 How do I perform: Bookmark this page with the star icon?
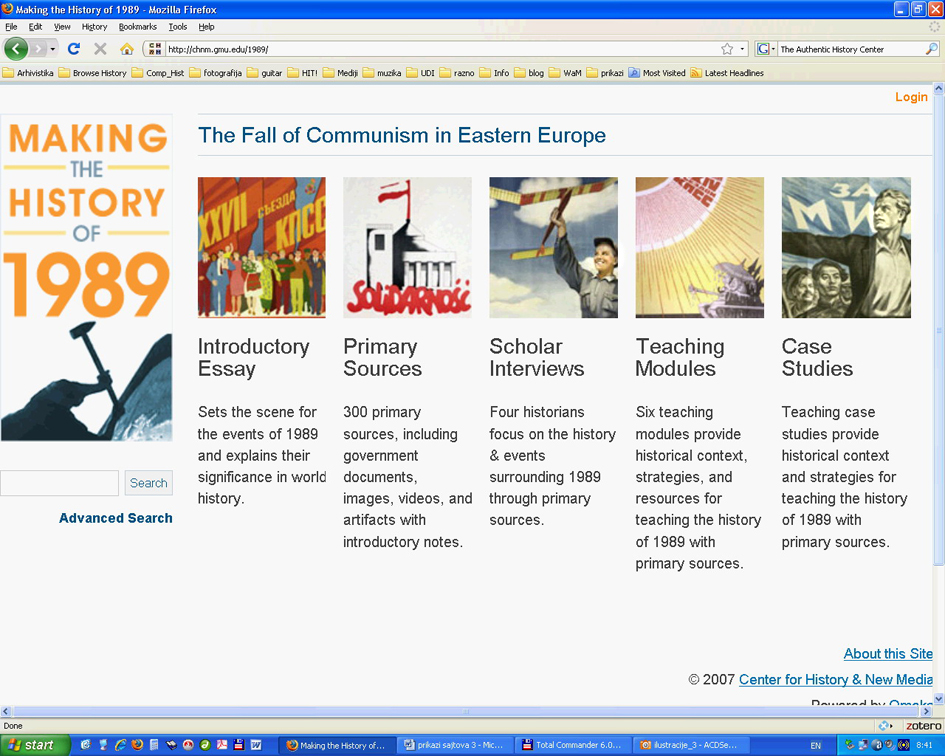click(727, 49)
